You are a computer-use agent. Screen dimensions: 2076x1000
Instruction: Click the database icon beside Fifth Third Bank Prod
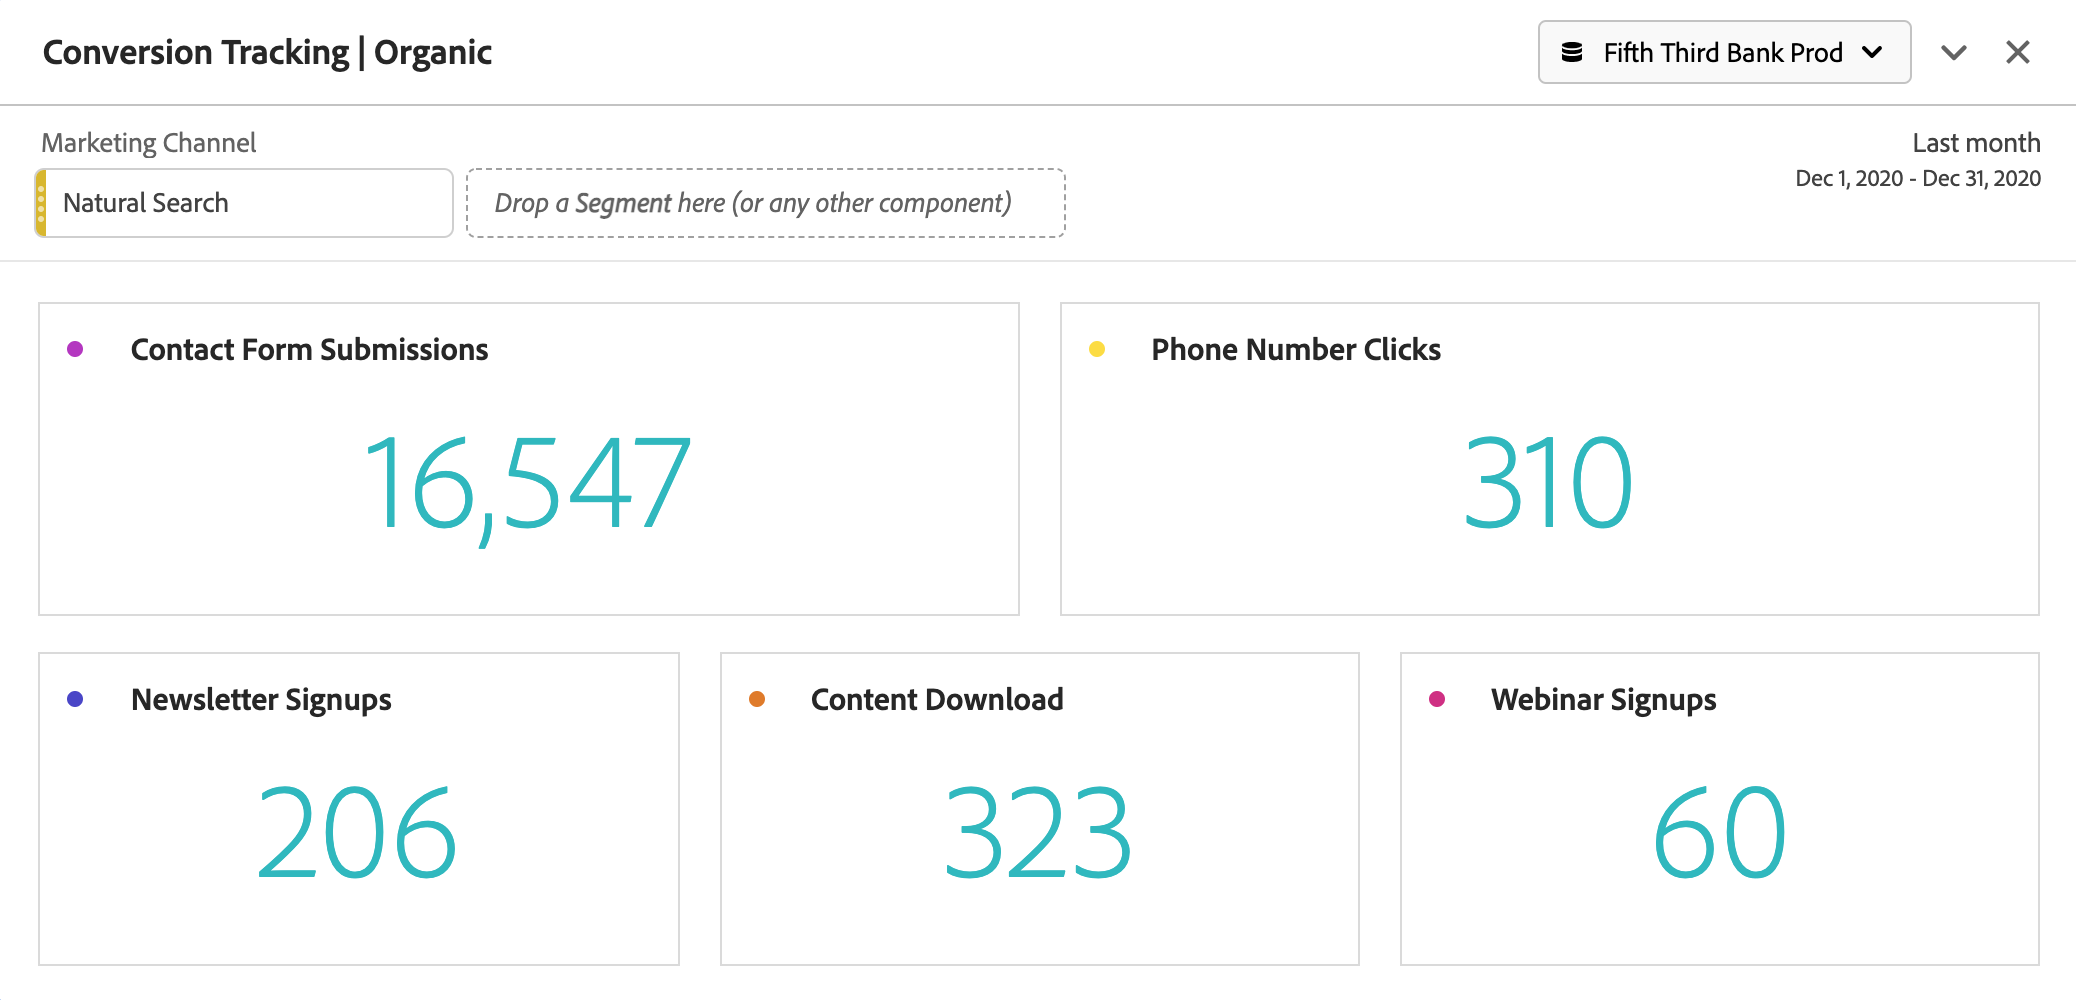click(1572, 52)
